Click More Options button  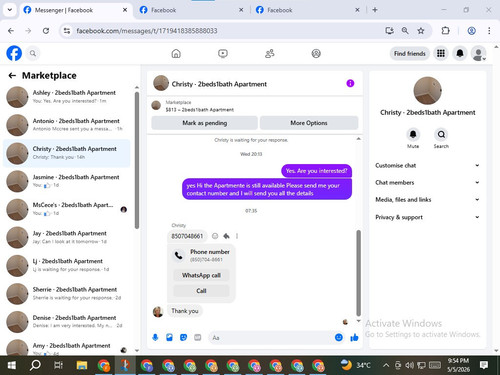click(x=309, y=123)
